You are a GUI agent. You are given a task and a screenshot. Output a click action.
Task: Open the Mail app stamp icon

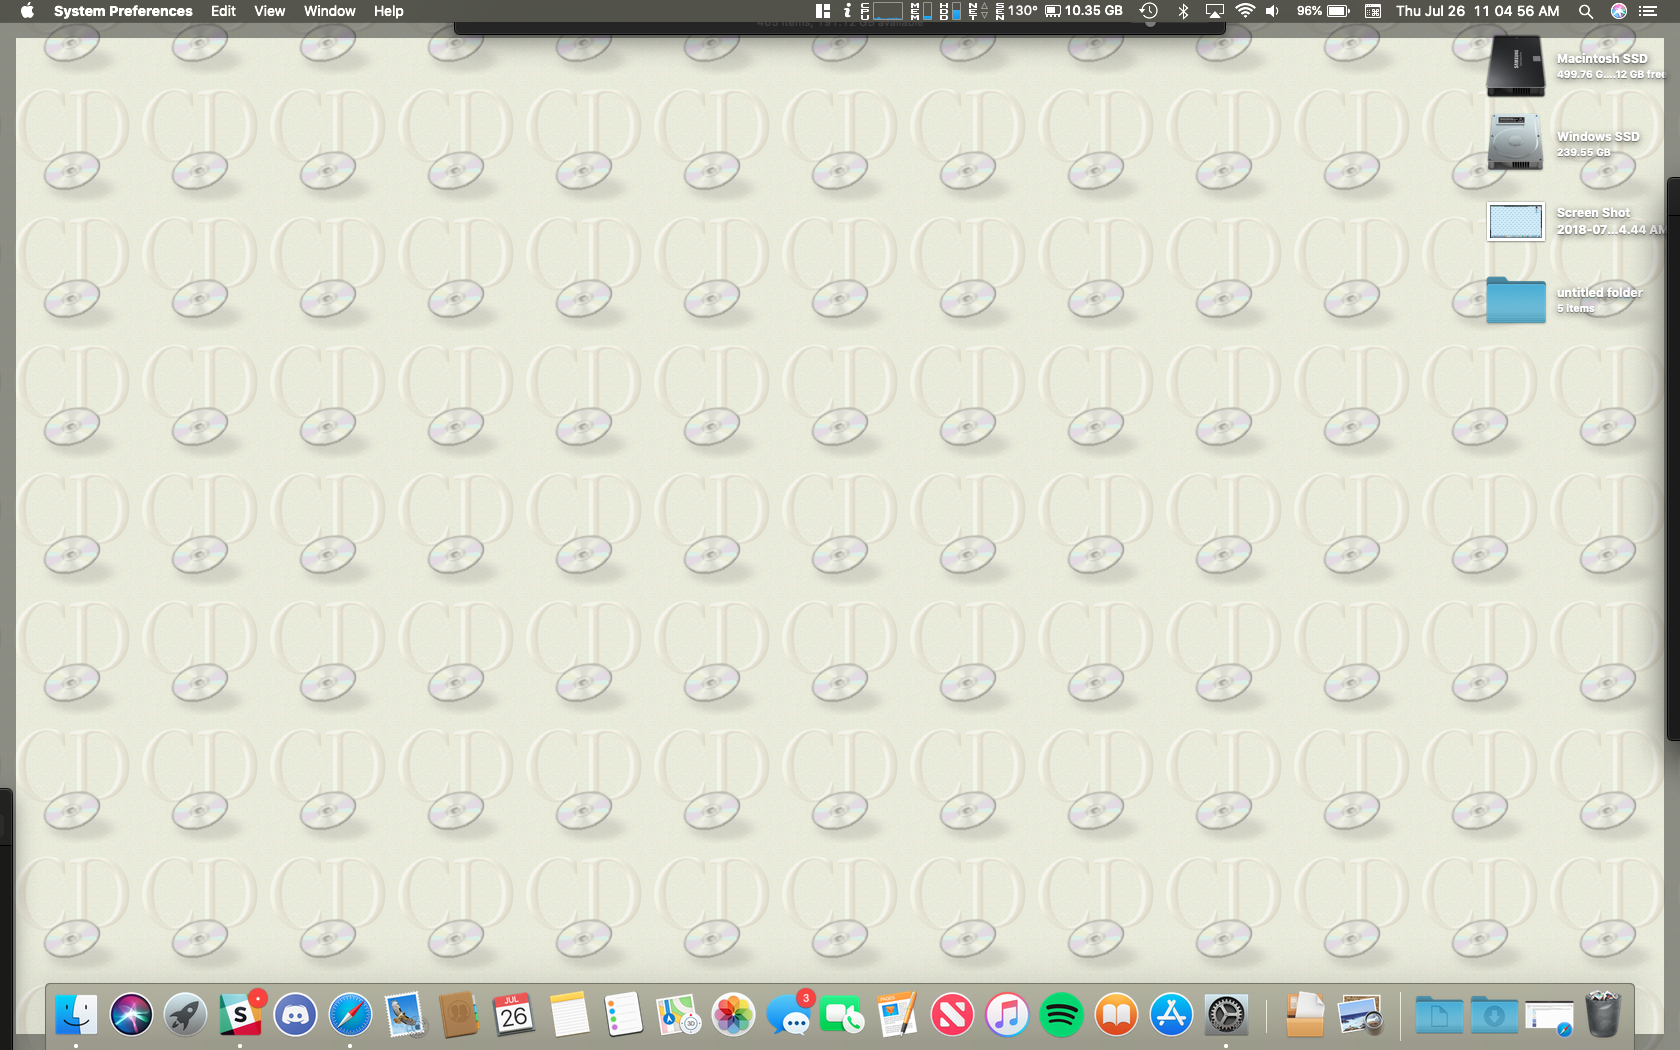(x=405, y=1015)
